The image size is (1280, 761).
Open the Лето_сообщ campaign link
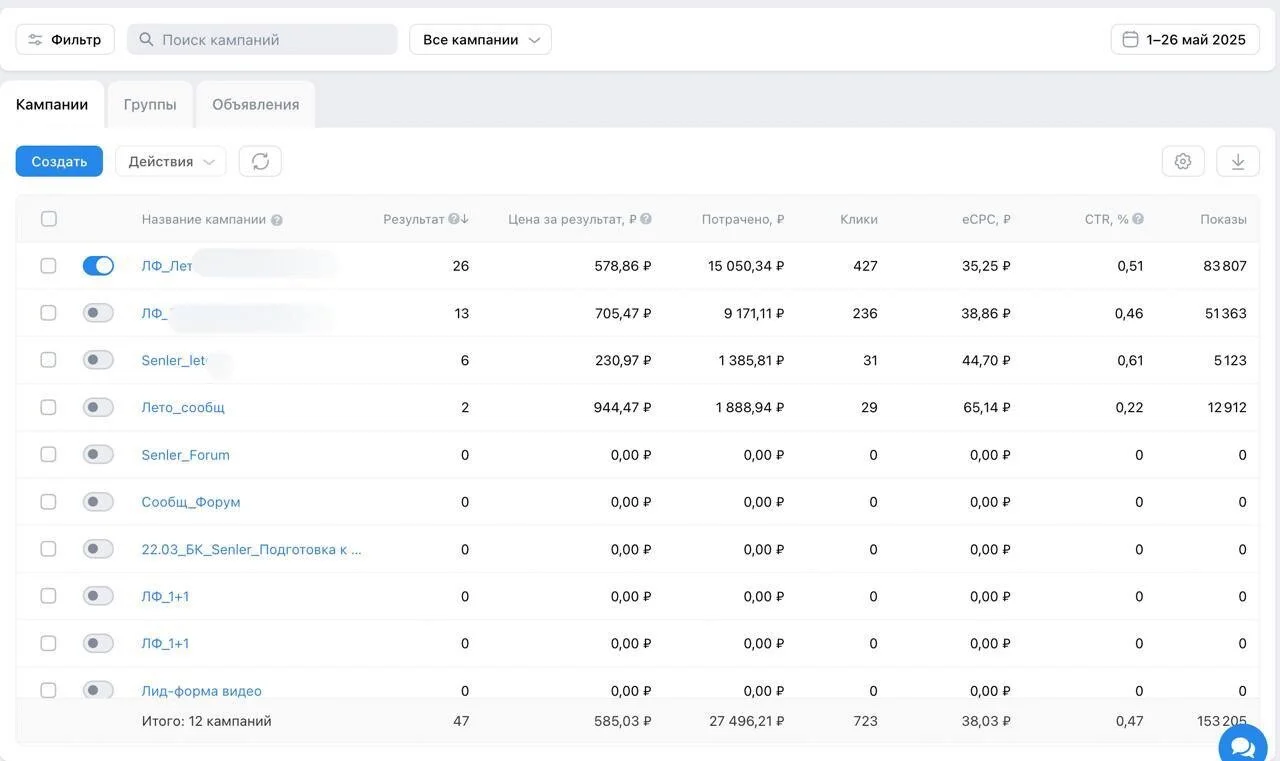pos(183,407)
